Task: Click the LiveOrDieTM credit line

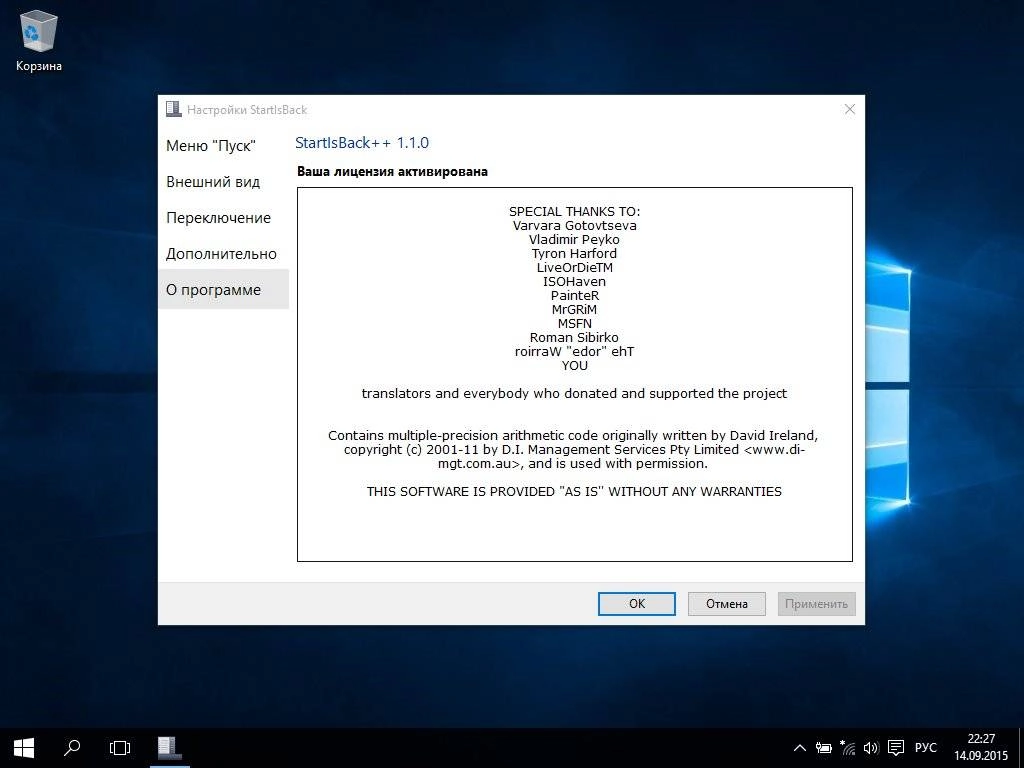Action: tap(575, 267)
